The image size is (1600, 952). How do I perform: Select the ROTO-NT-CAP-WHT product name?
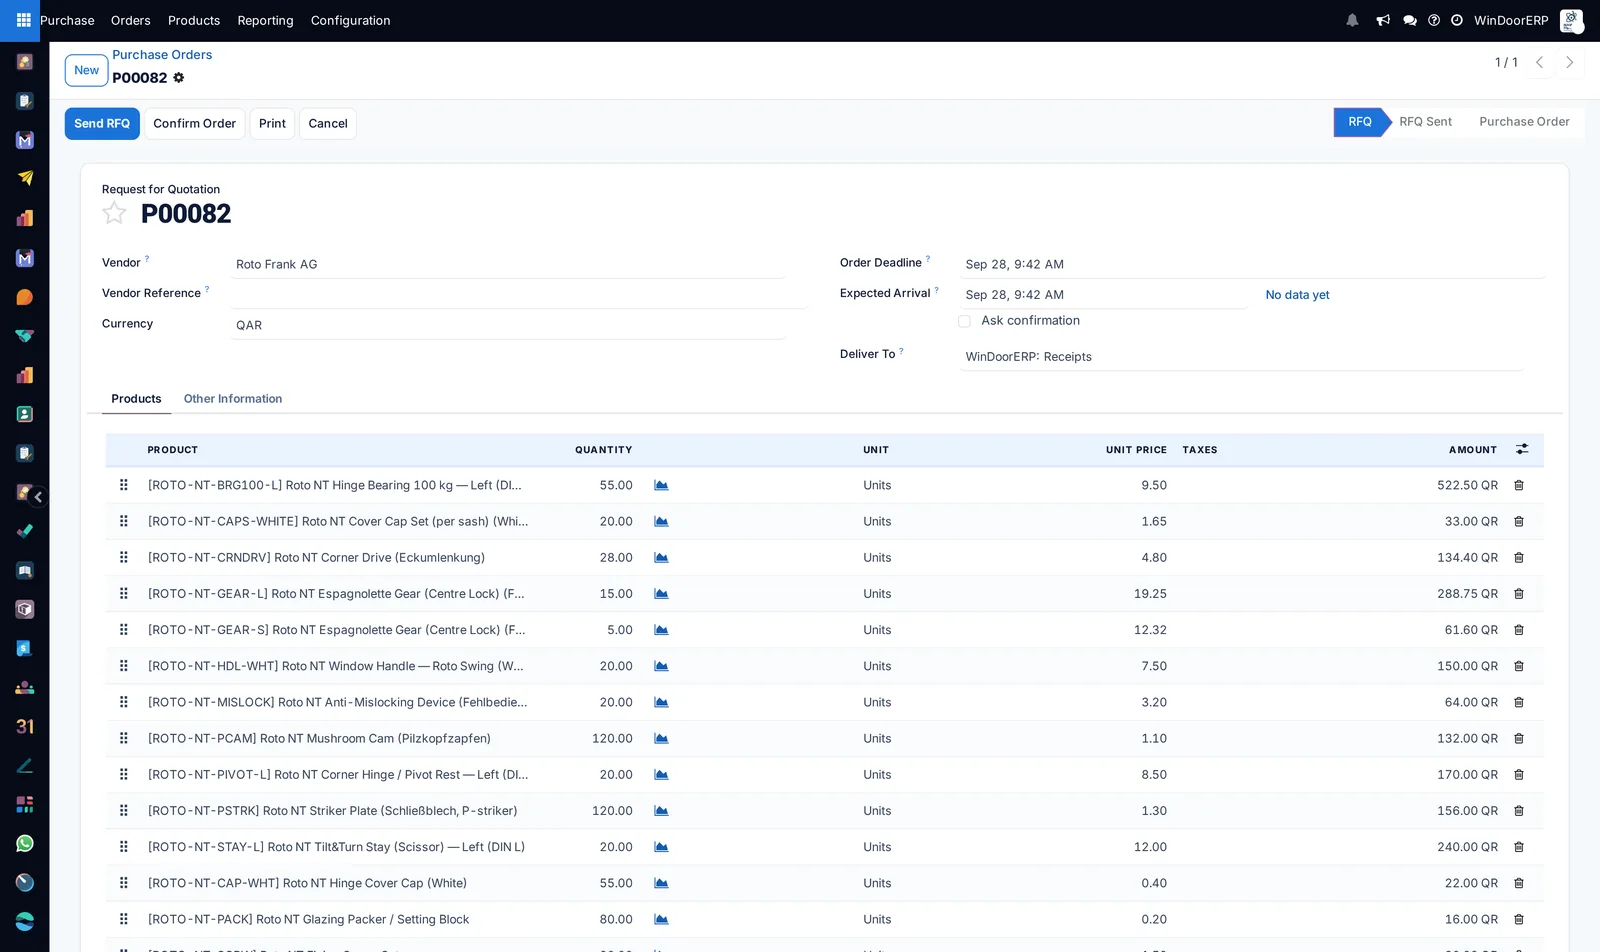307,883
